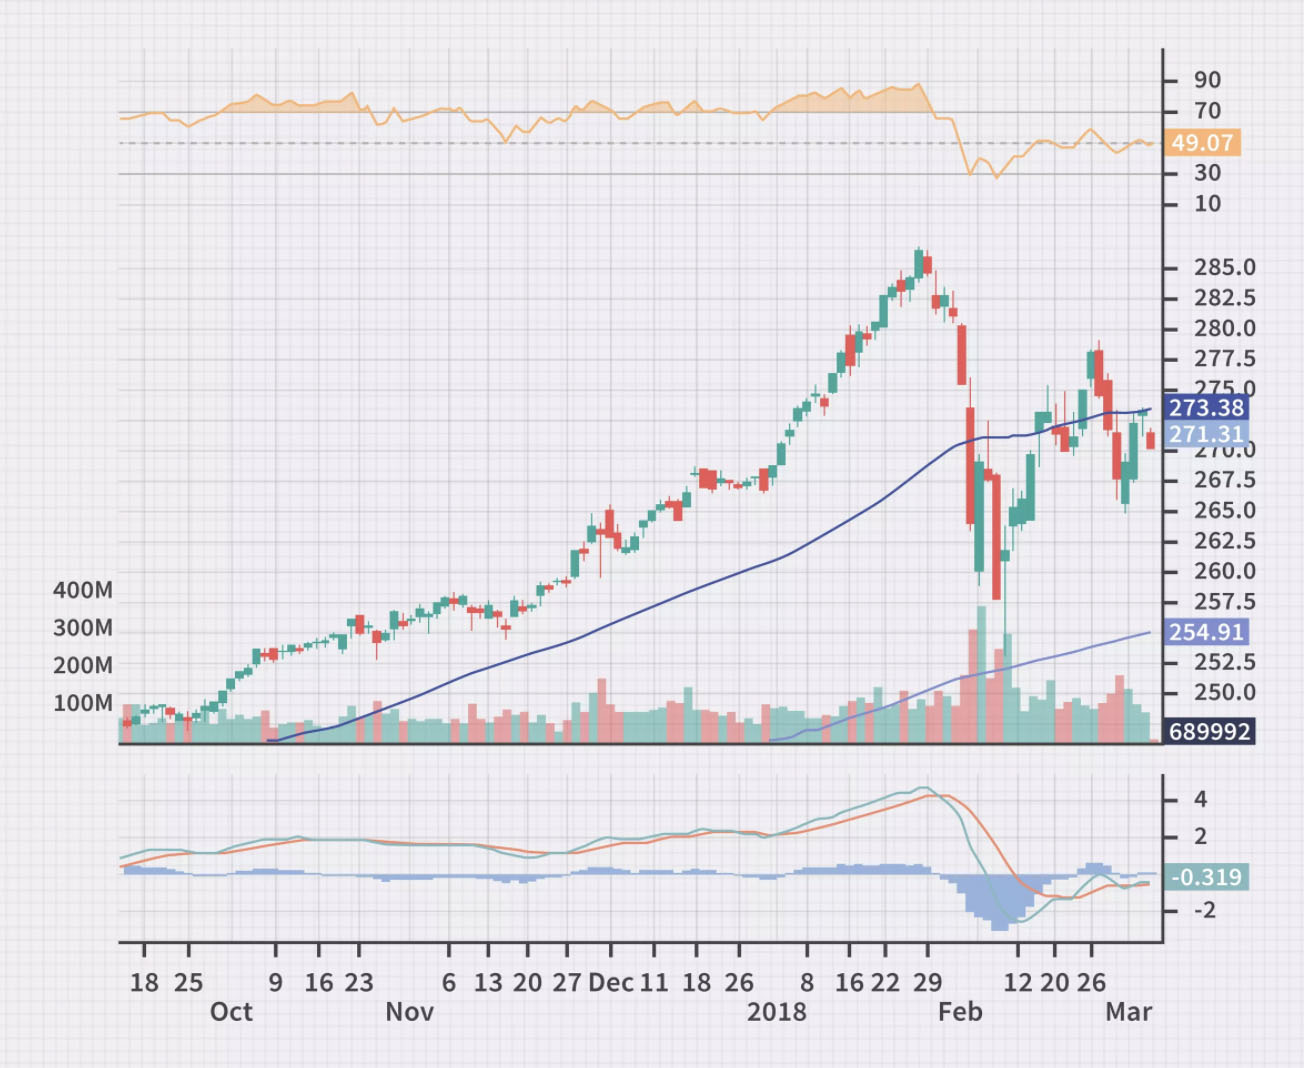Click the RSI overbought shading near its peak
The height and width of the screenshot is (1068, 1304).
[910, 95]
